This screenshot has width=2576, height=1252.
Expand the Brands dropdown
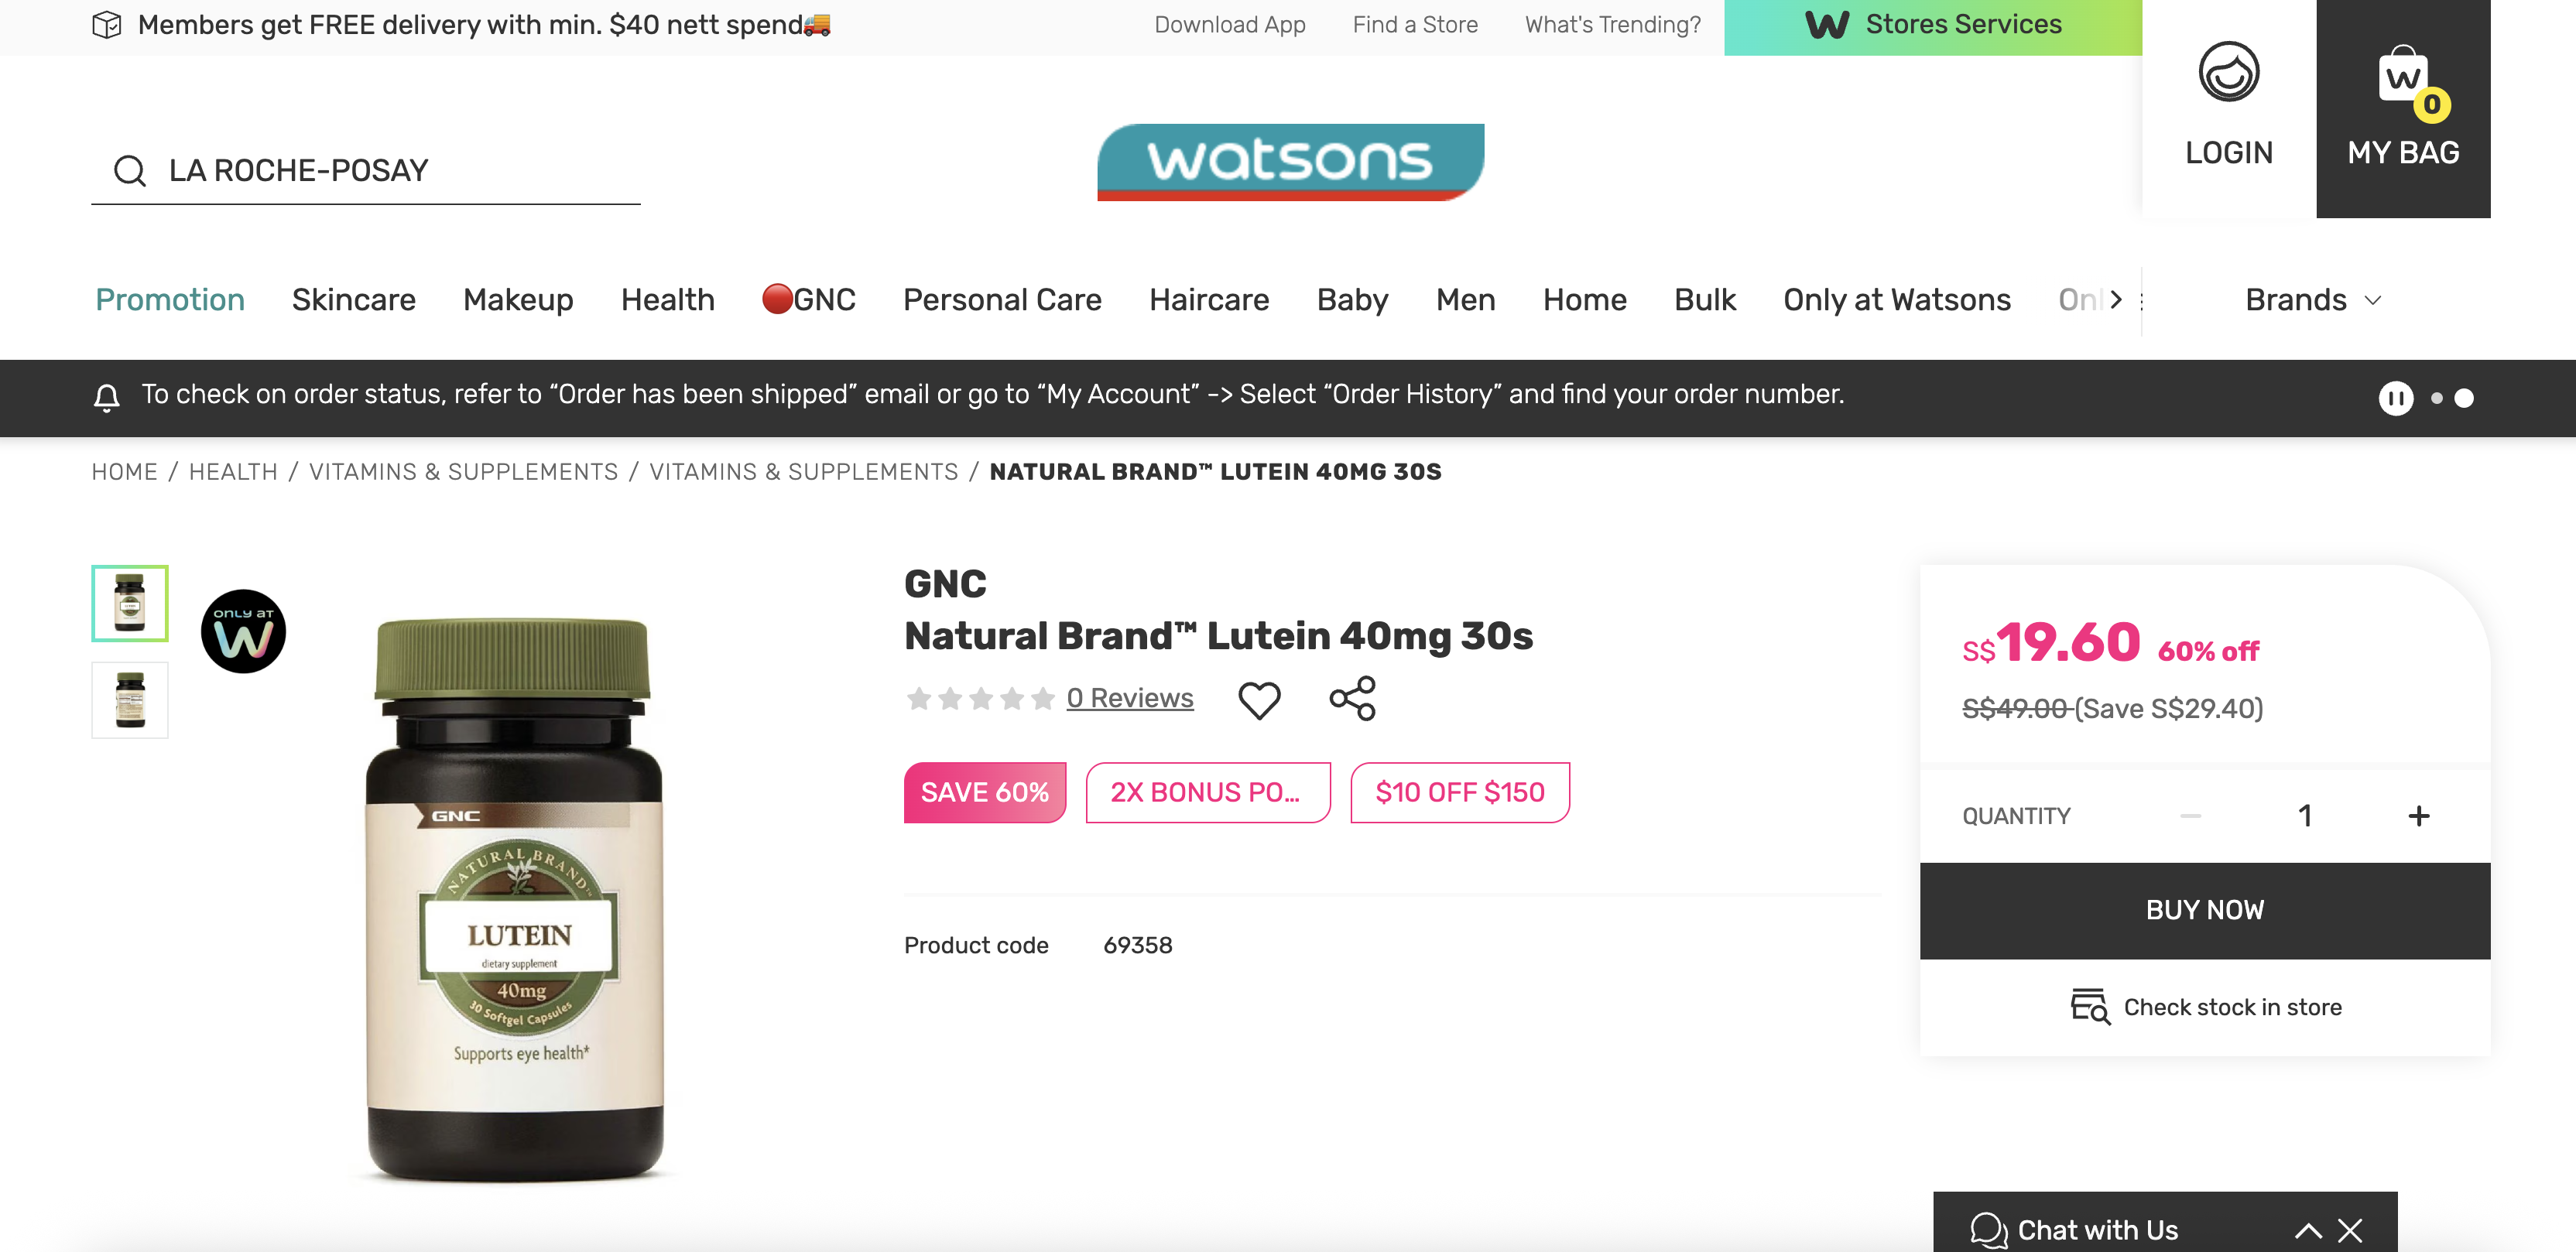point(2312,300)
